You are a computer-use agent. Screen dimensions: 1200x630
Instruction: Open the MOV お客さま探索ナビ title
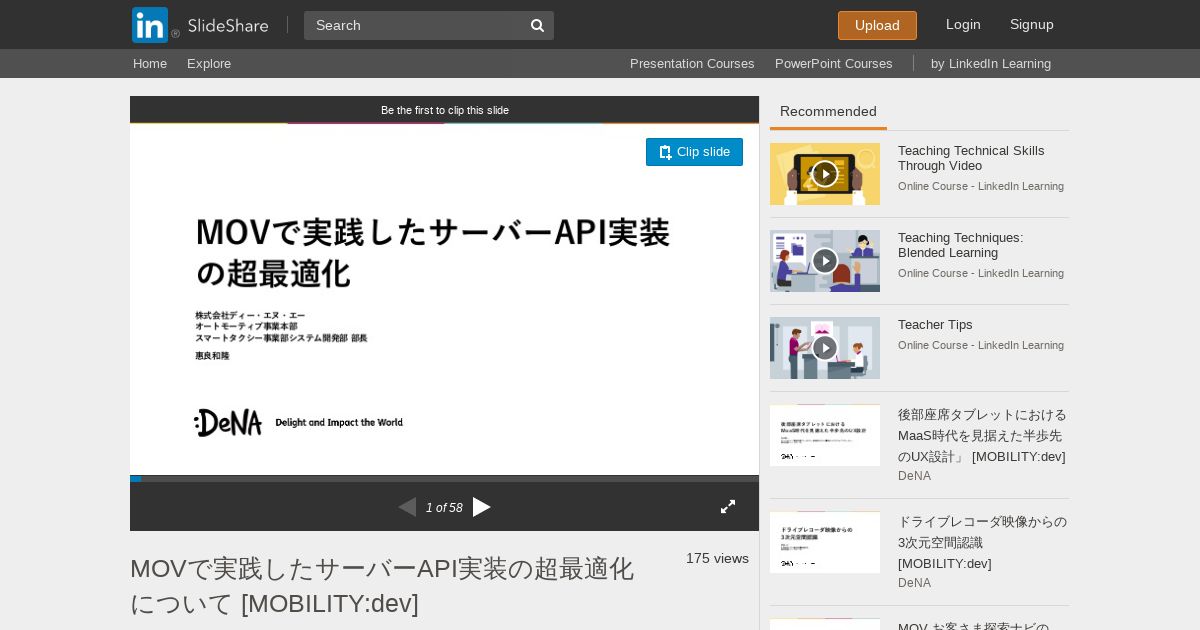pyautogui.click(x=973, y=625)
